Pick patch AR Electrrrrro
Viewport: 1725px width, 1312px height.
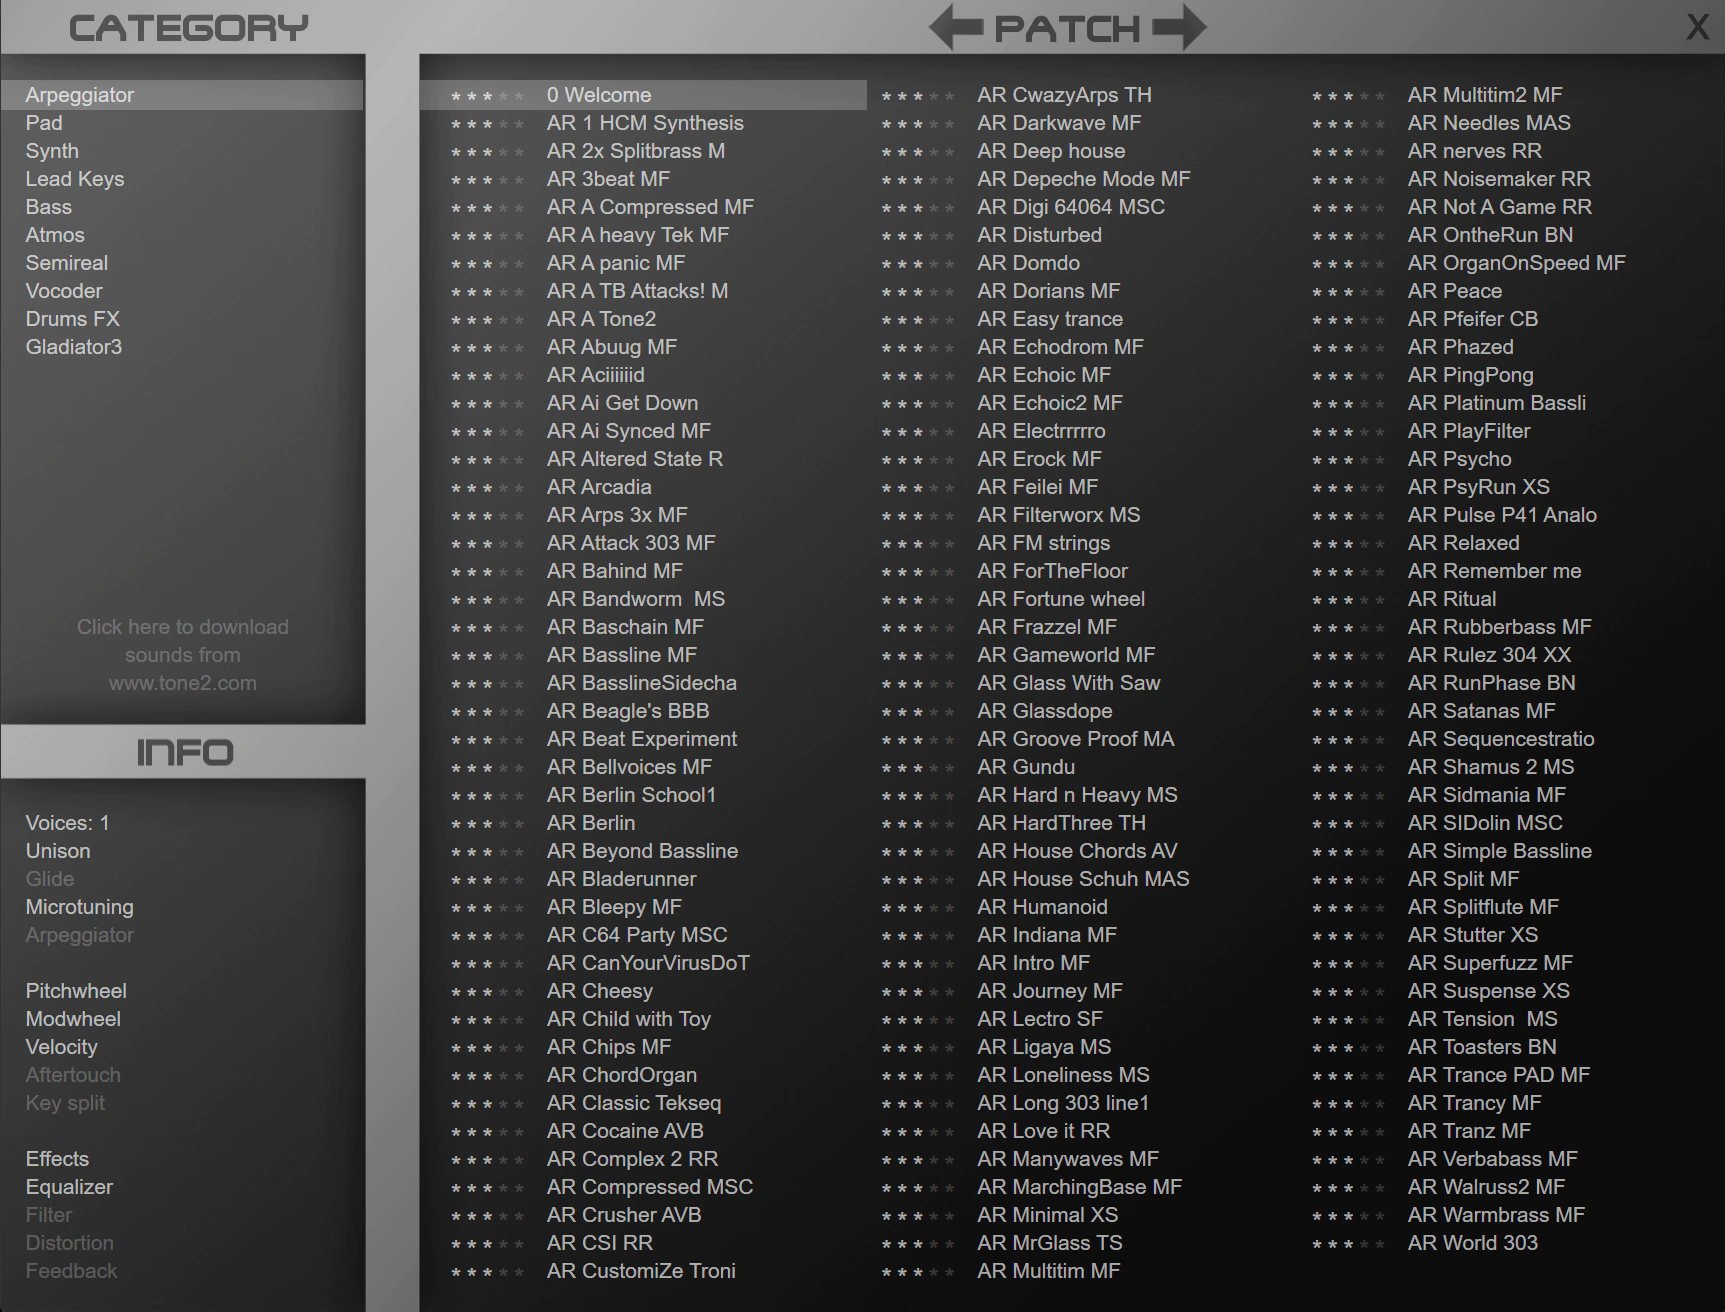point(1041,431)
